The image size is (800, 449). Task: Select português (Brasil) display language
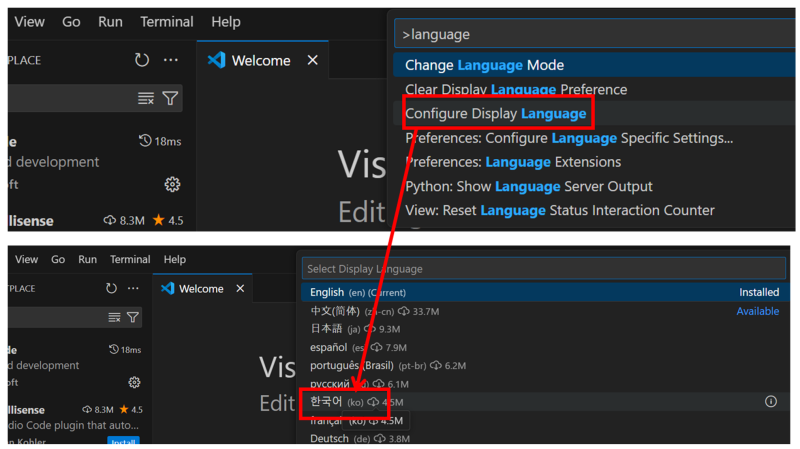[x=545, y=366]
